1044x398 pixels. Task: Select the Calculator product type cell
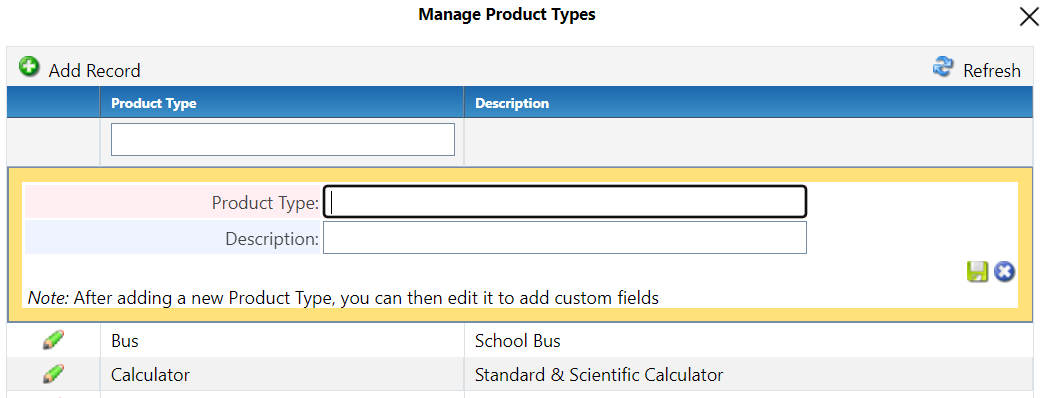(282, 375)
